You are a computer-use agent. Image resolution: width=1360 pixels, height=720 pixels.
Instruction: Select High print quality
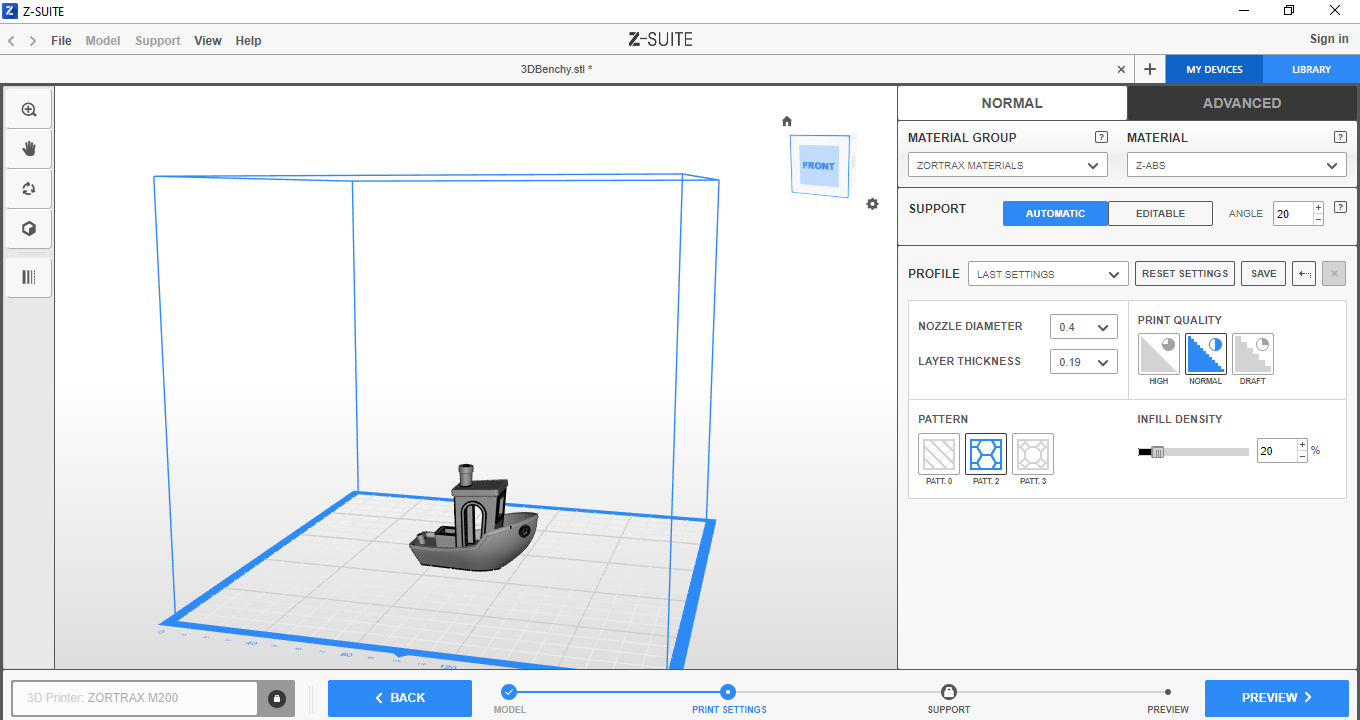1159,354
